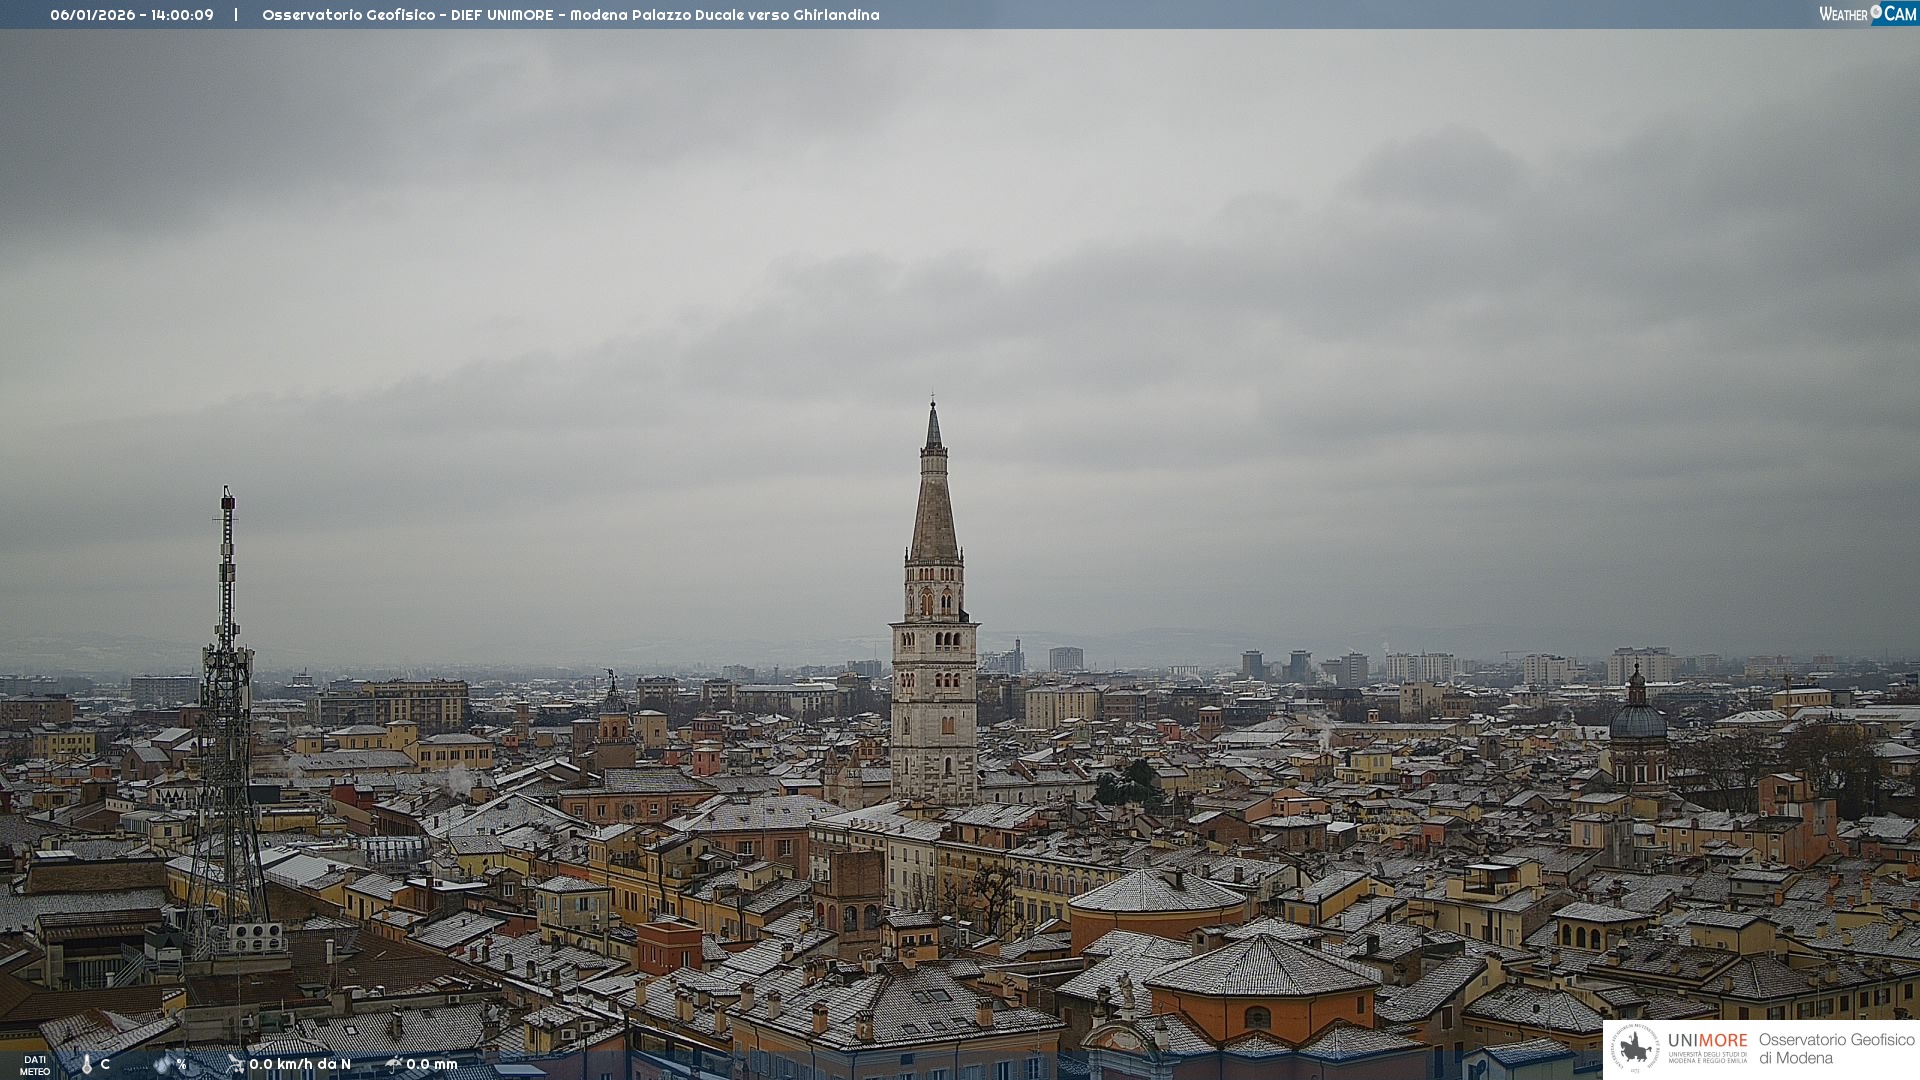Click the DATI METEO label

tap(35, 1065)
